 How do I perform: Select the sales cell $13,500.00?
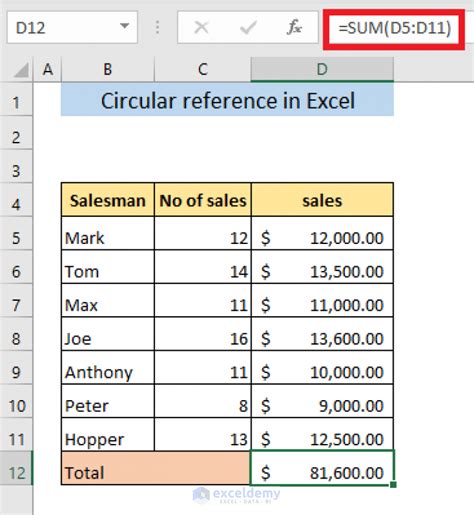click(x=322, y=267)
